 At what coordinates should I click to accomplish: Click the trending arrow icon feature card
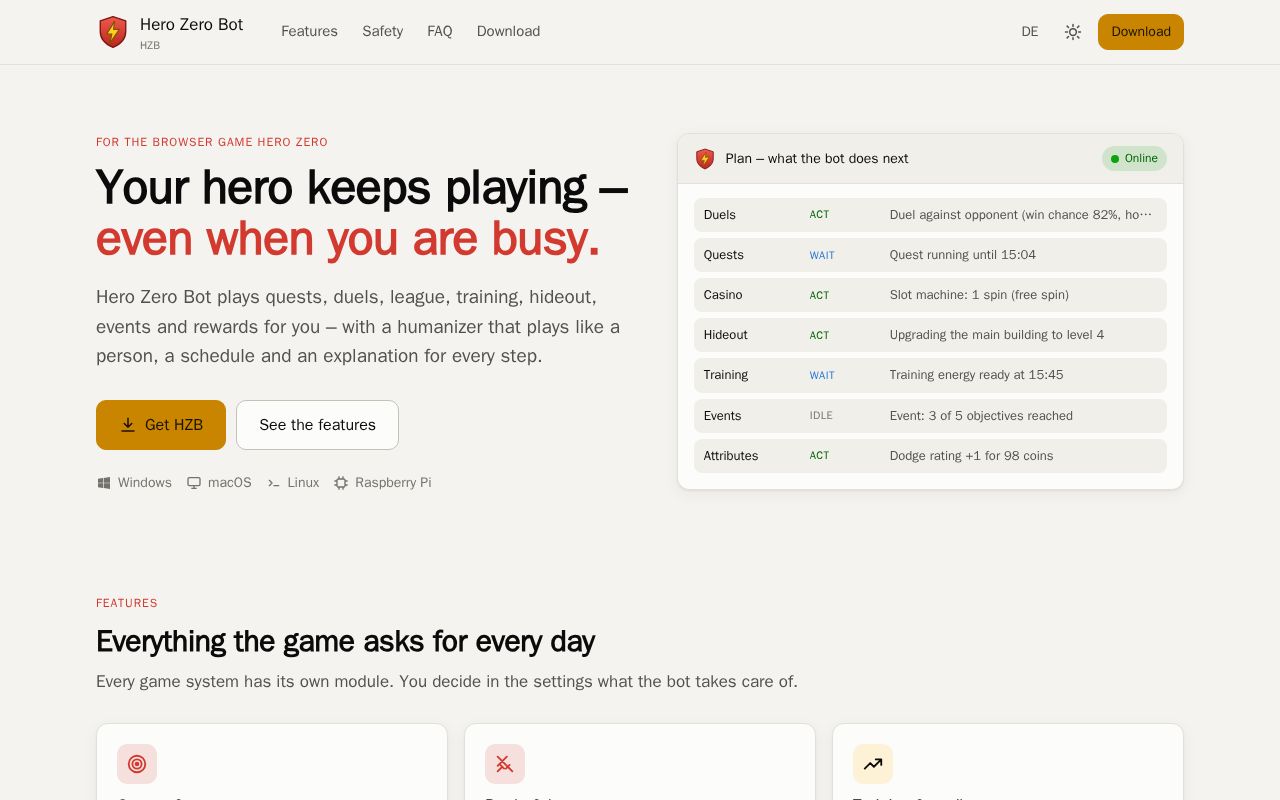click(873, 764)
